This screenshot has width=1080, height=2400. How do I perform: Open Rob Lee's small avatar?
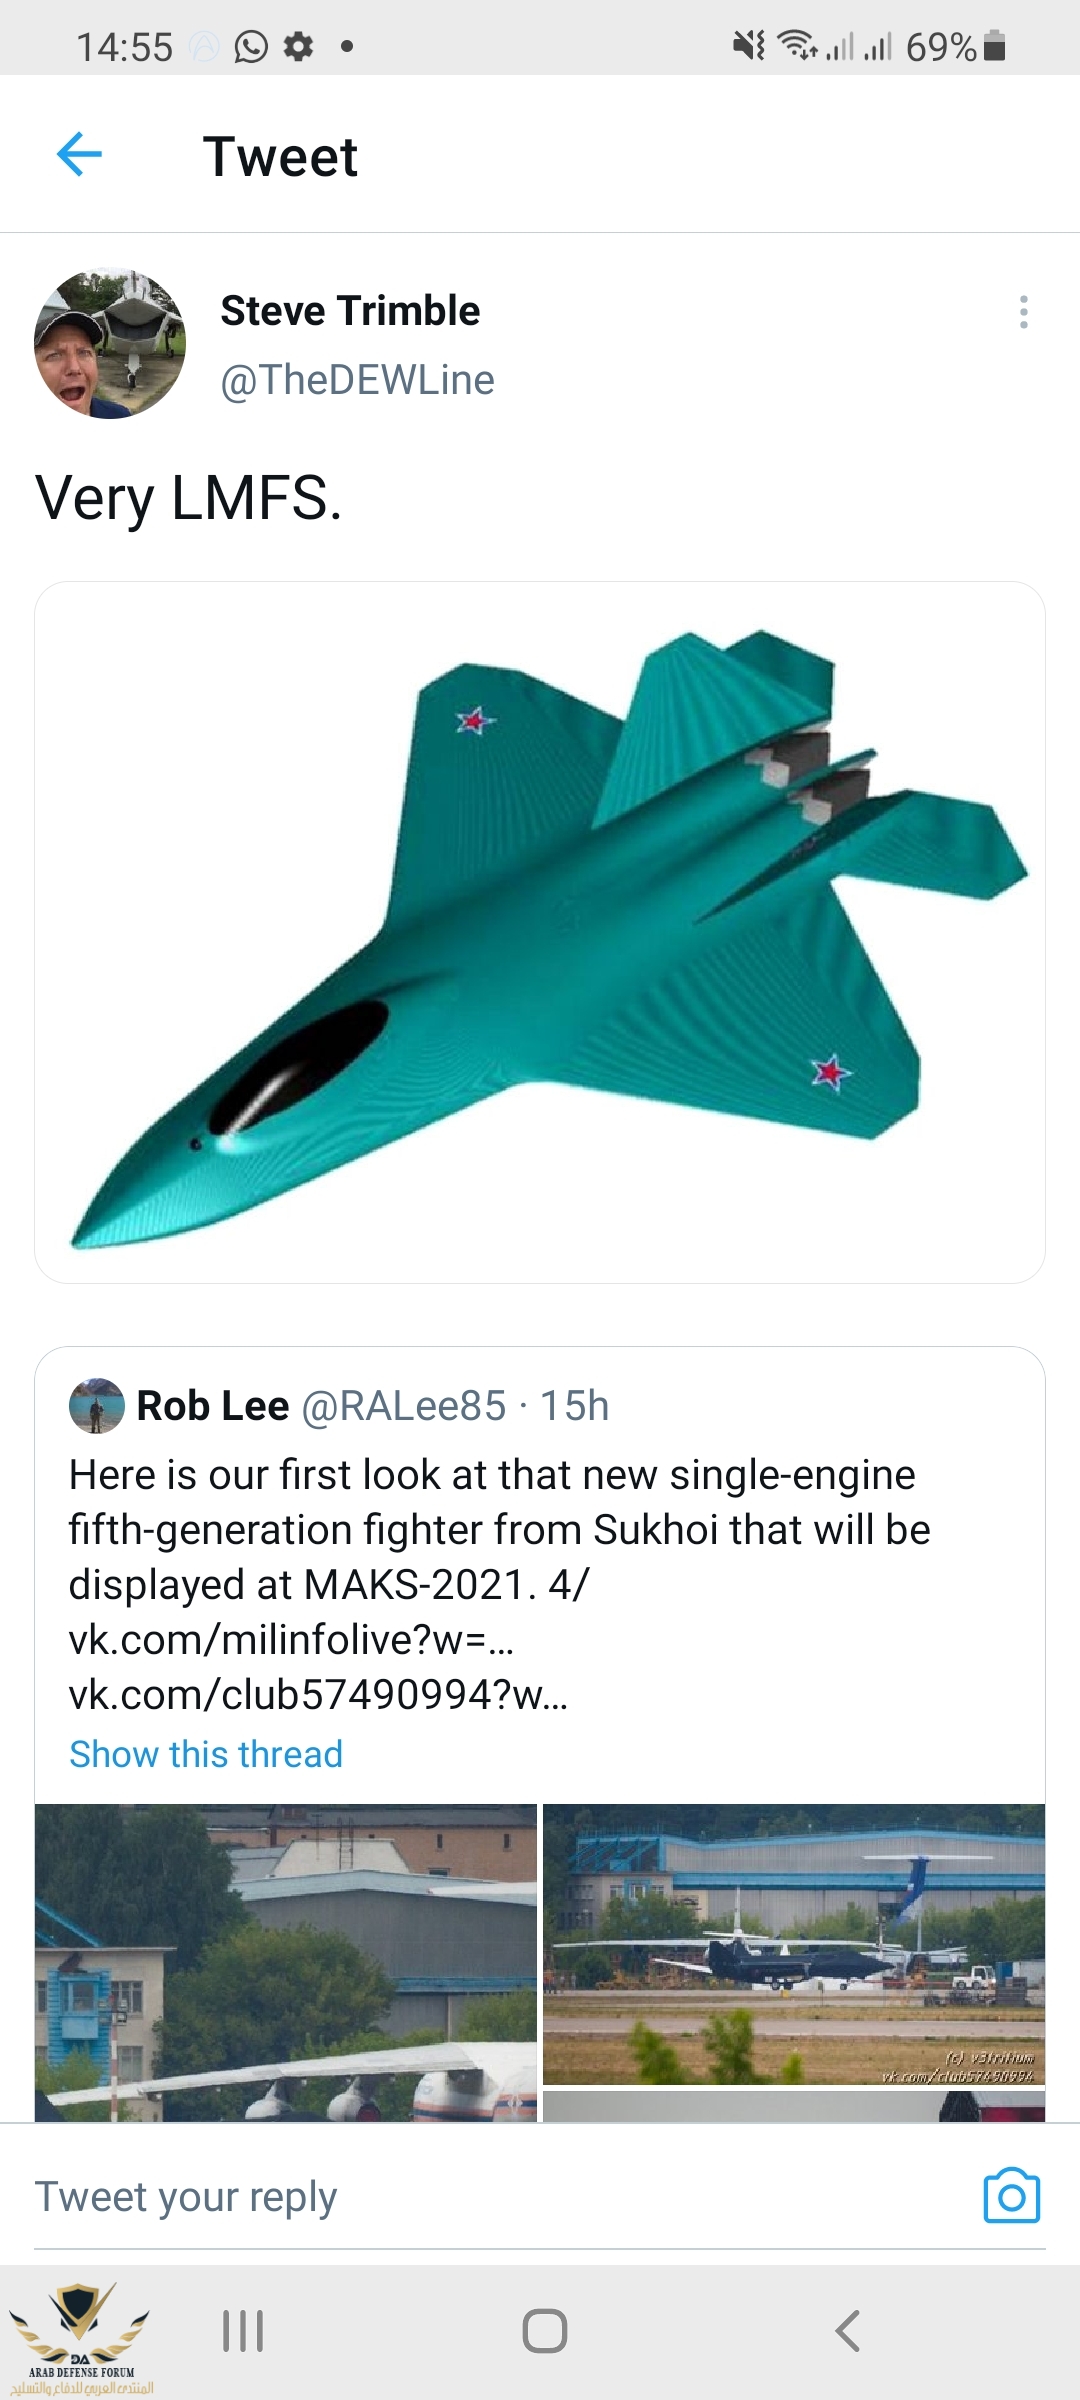96,1406
